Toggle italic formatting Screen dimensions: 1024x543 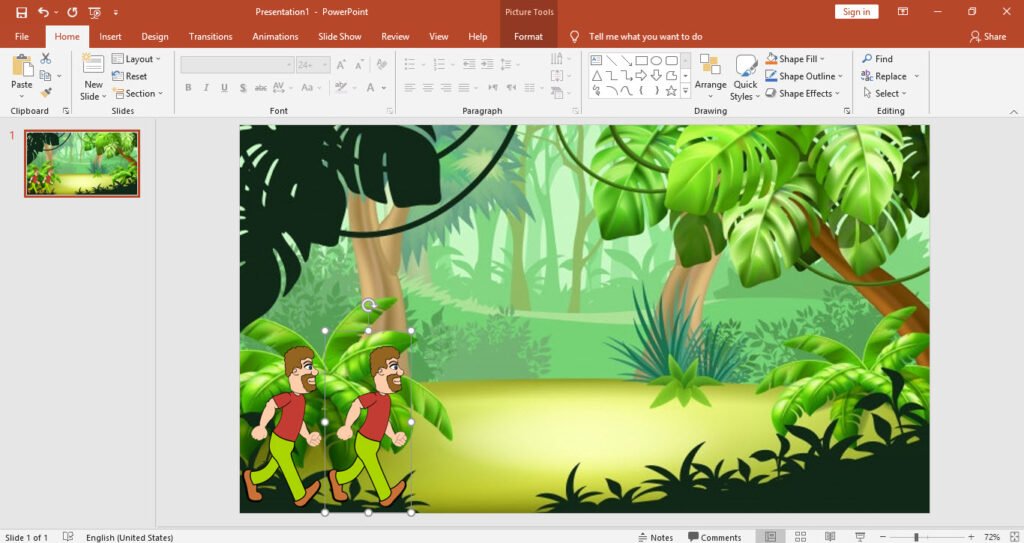(x=206, y=88)
